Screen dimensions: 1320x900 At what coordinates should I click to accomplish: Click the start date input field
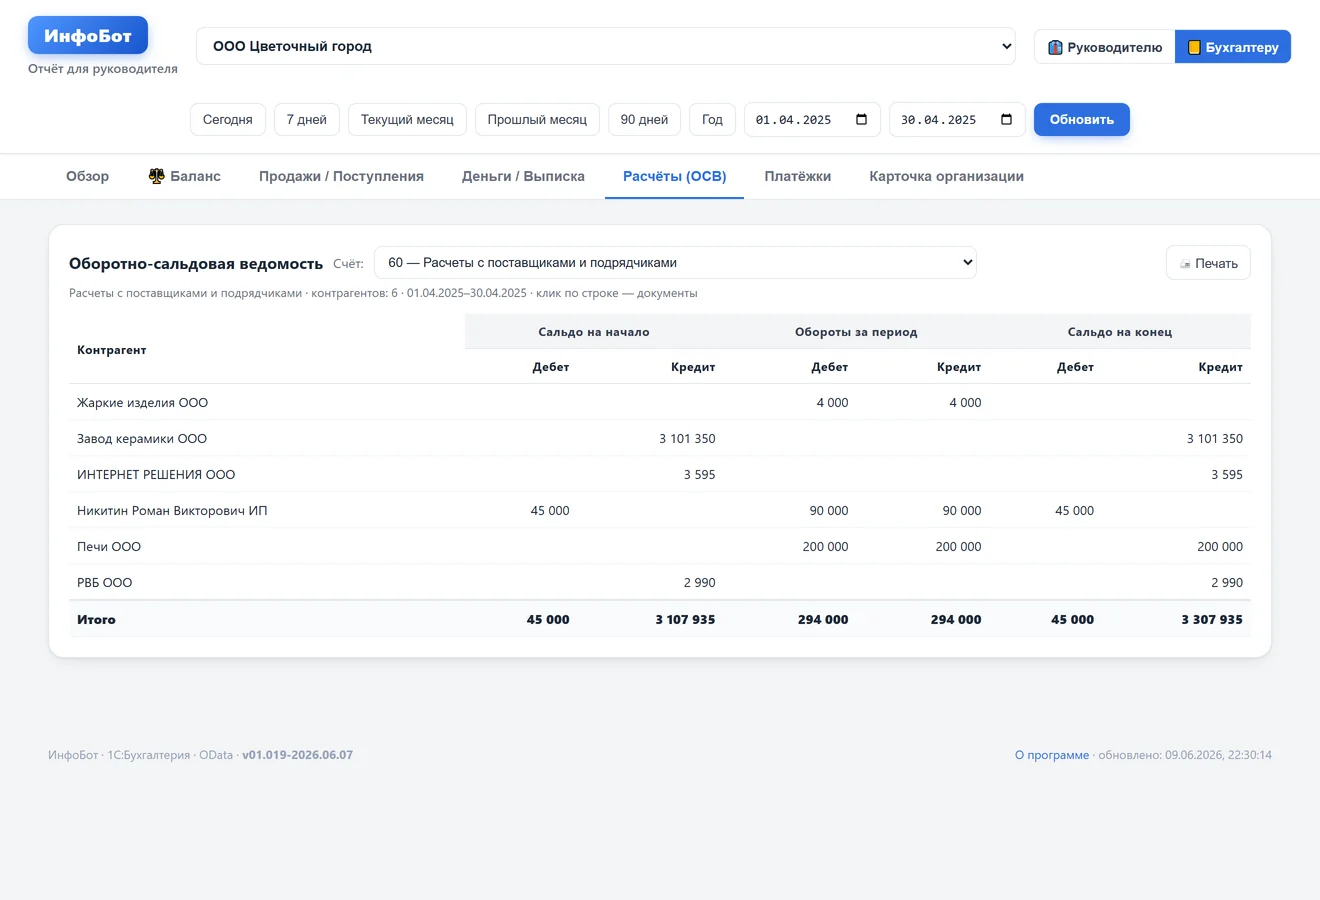812,120
